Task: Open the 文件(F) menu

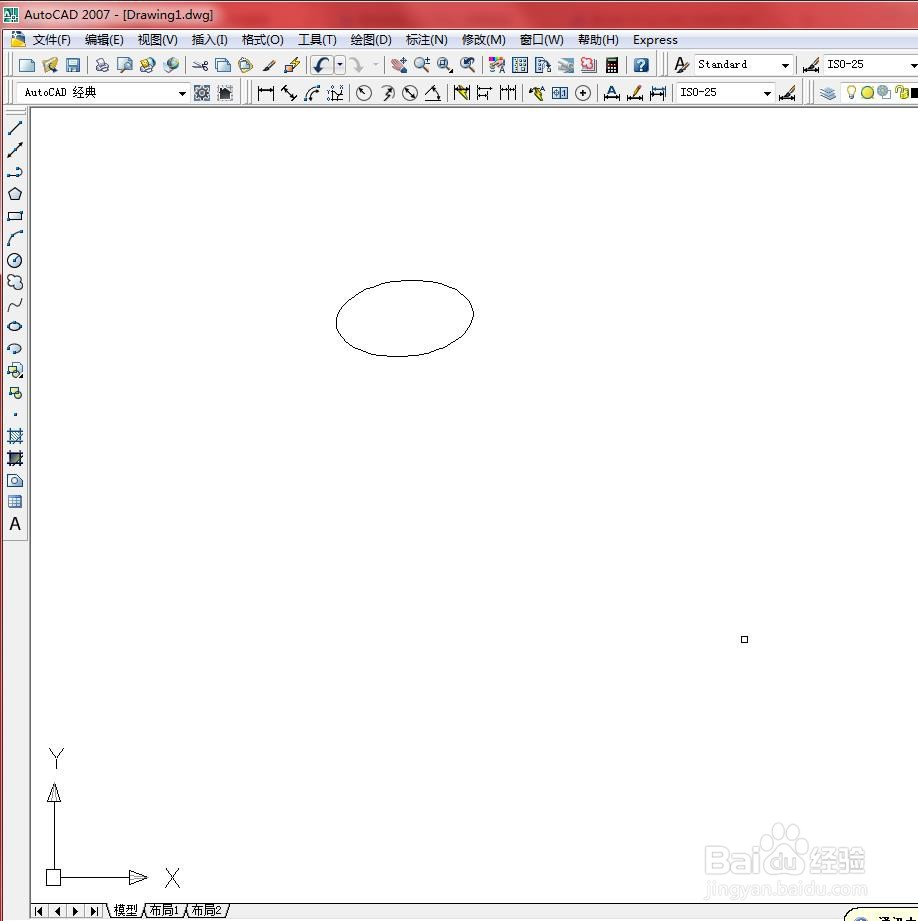Action: pyautogui.click(x=52, y=39)
